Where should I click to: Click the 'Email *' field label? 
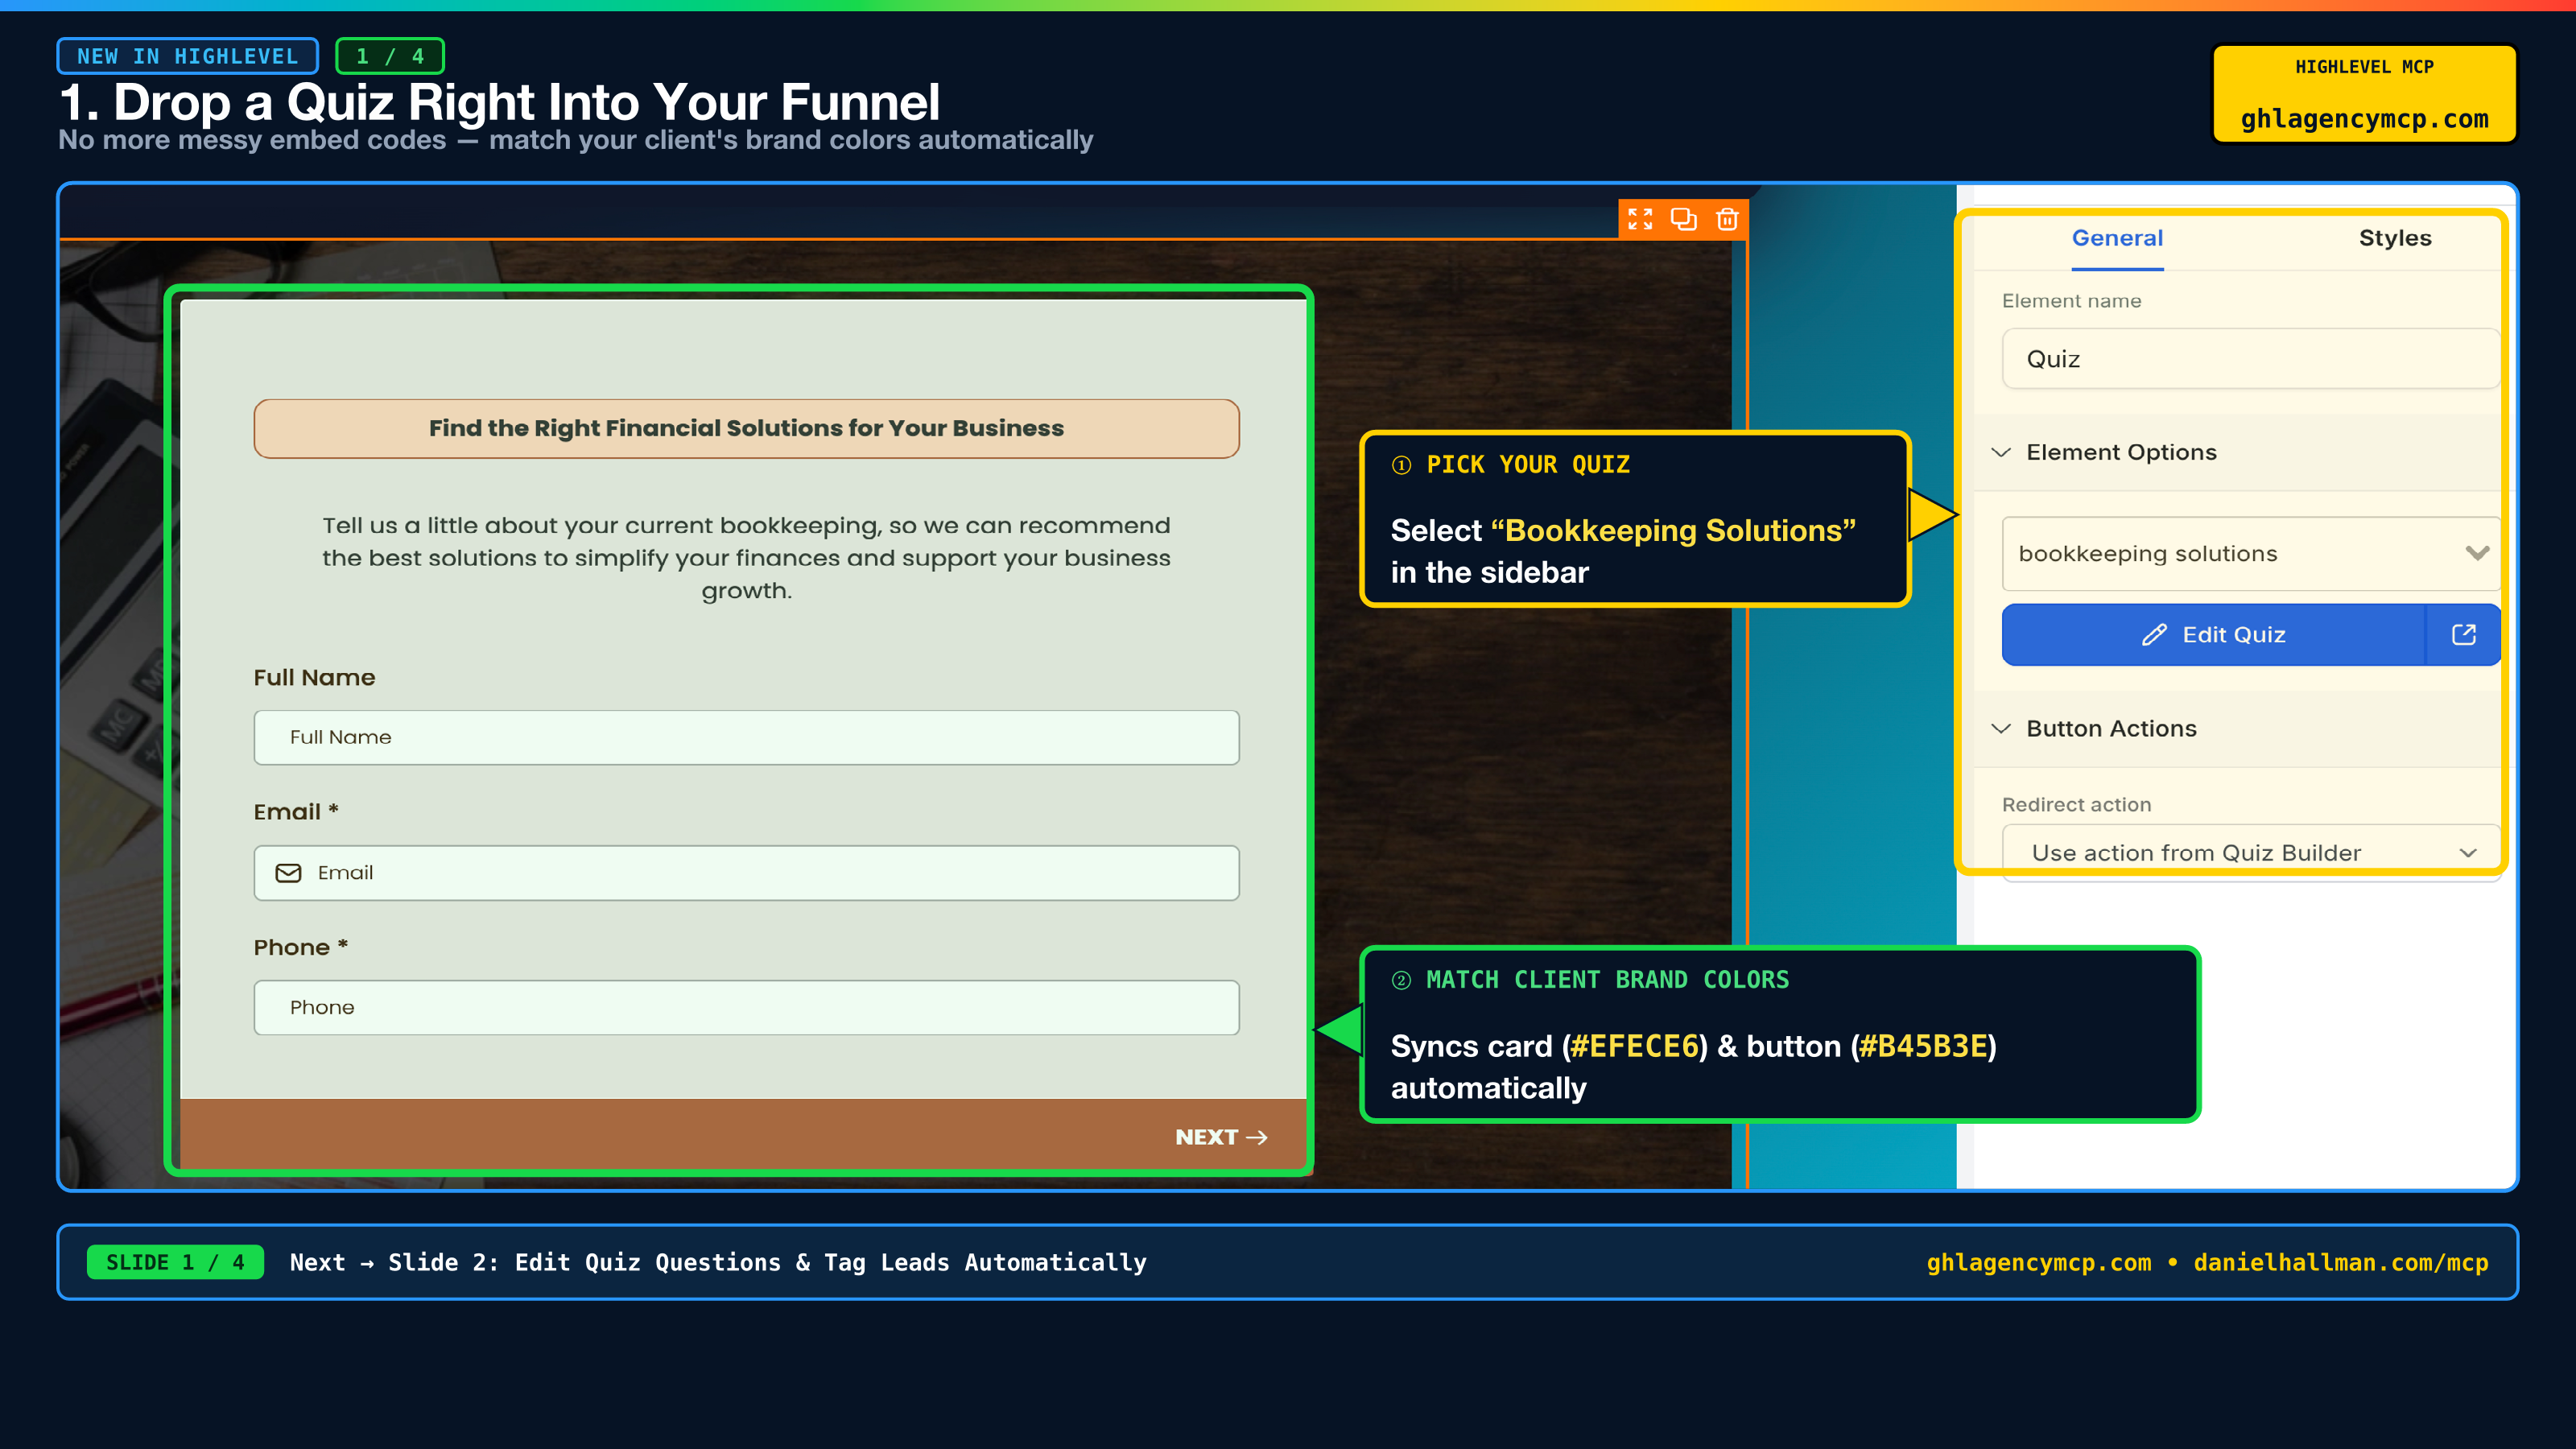click(x=296, y=811)
